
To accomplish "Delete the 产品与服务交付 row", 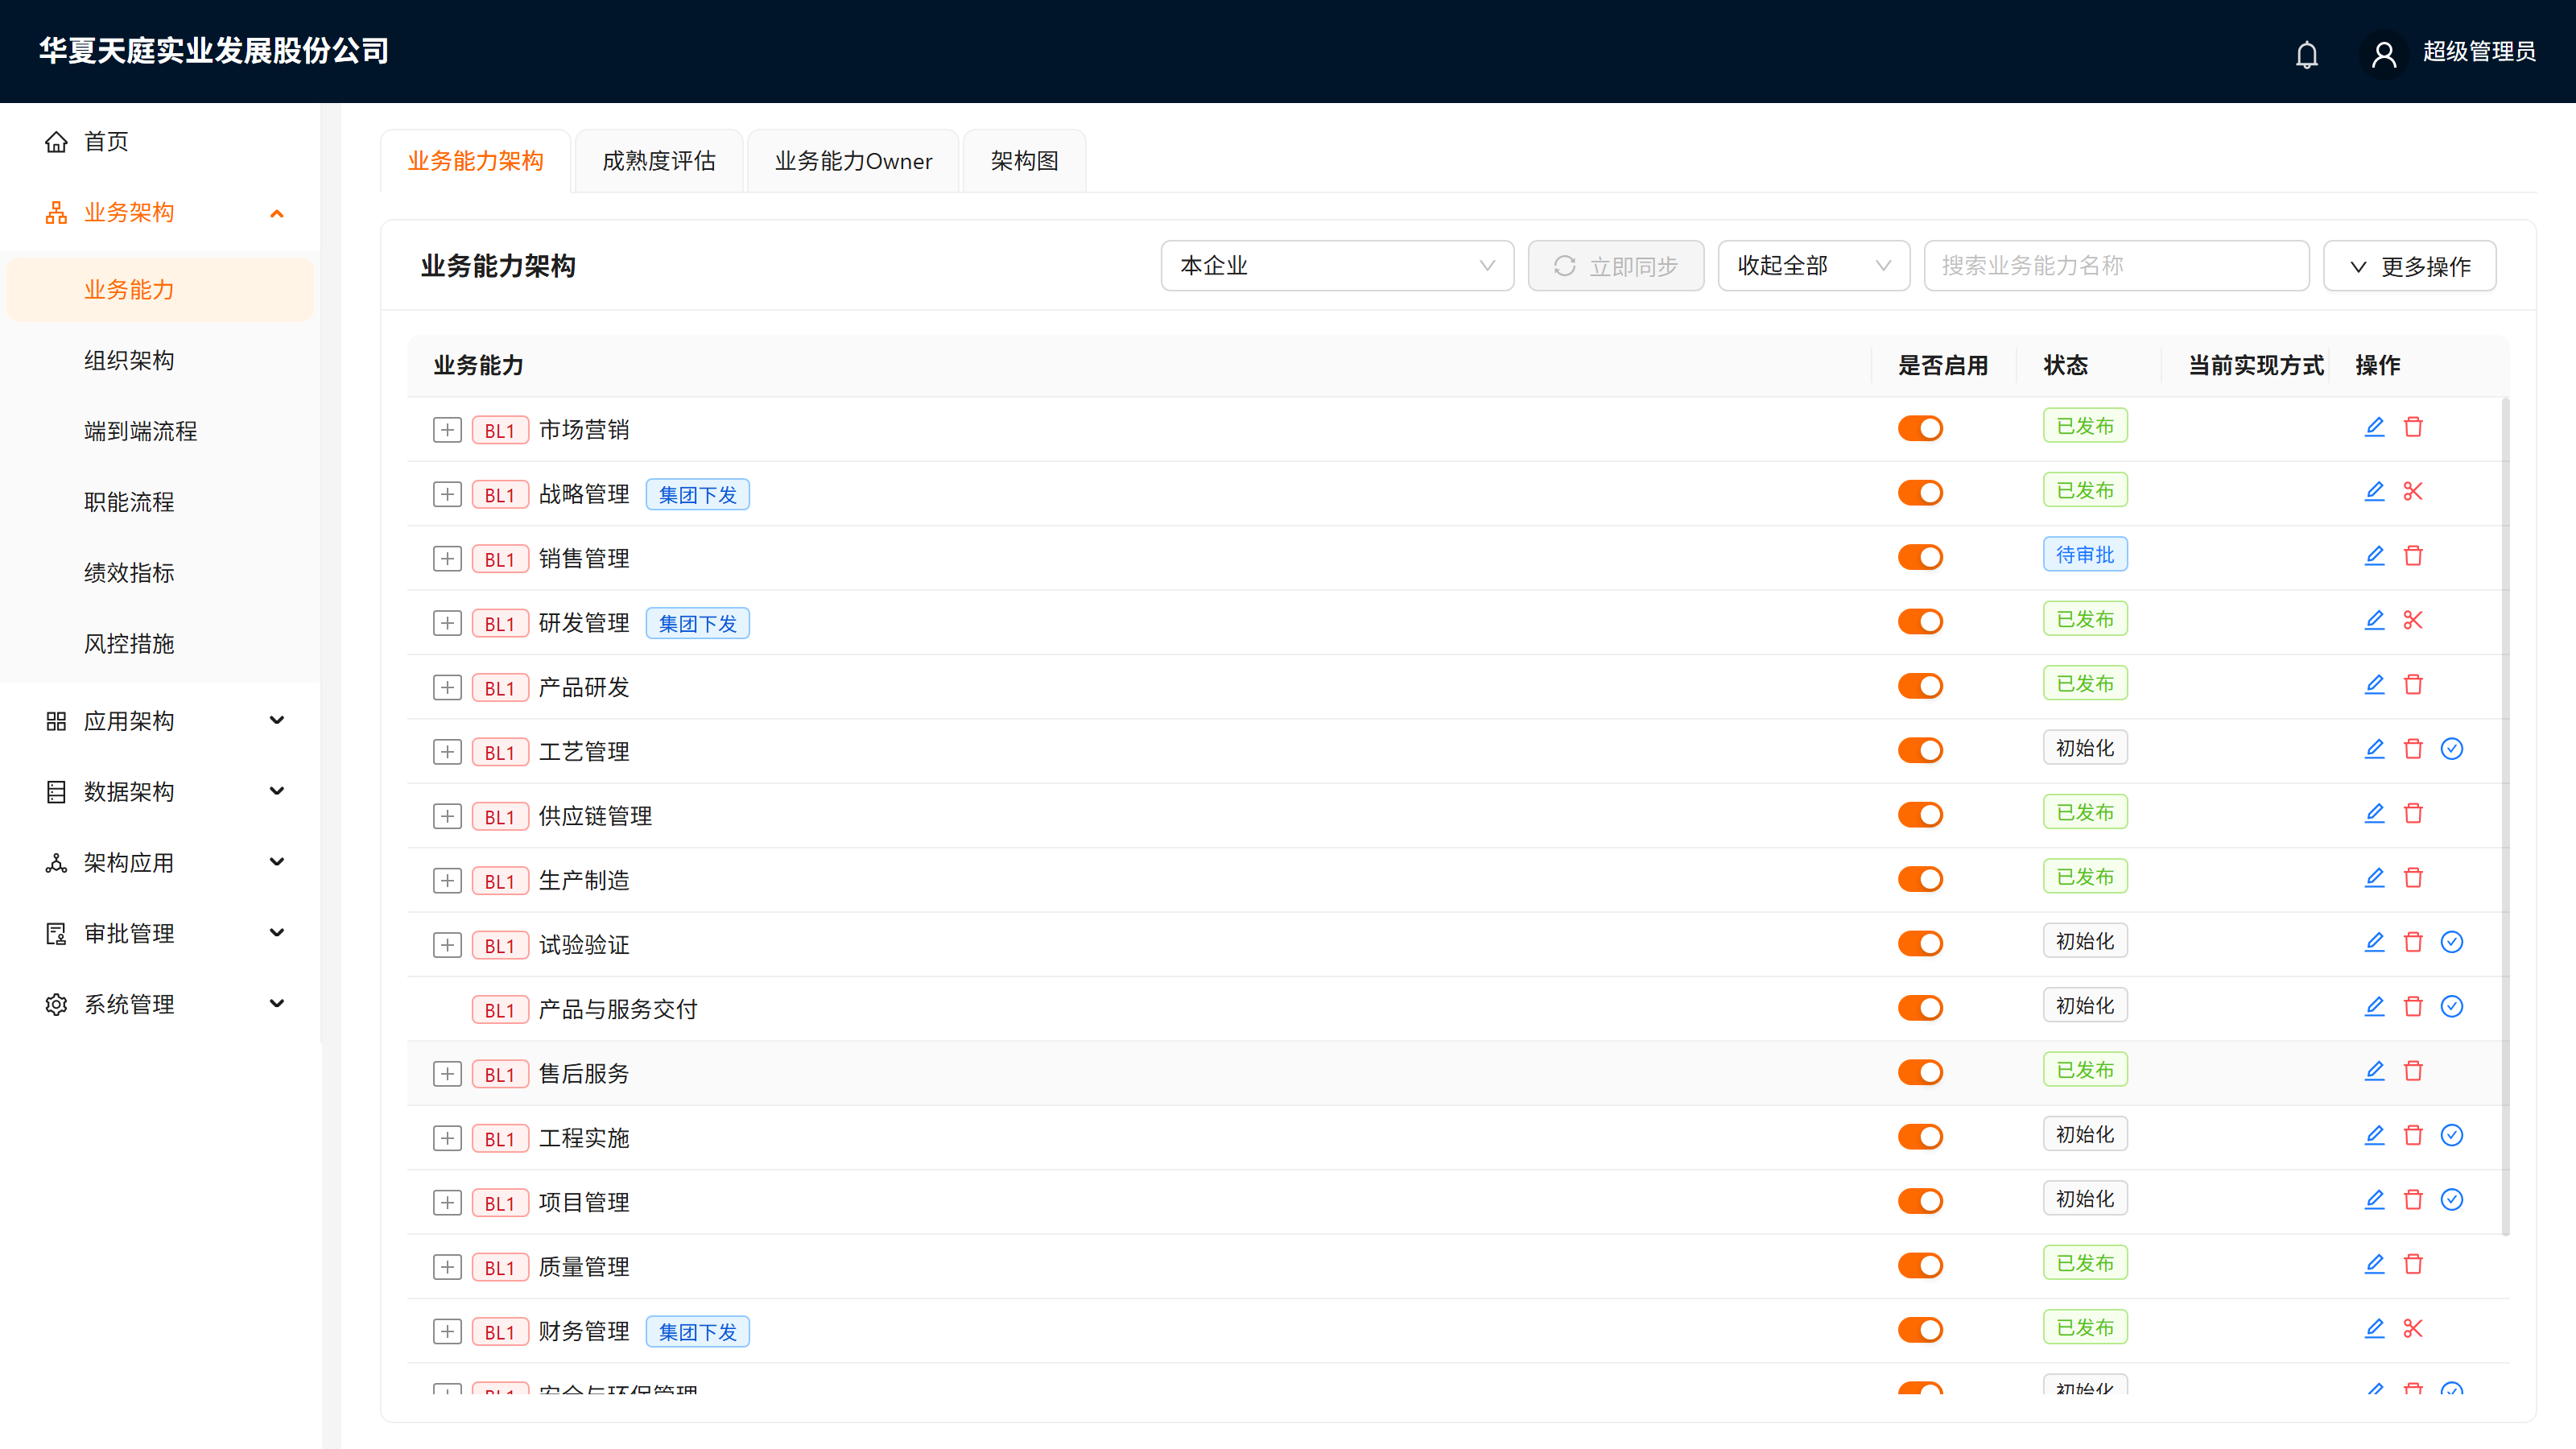I will 2413,1007.
